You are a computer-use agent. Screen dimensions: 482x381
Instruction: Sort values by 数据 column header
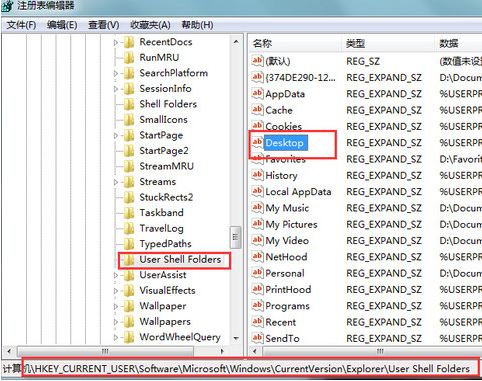[459, 43]
